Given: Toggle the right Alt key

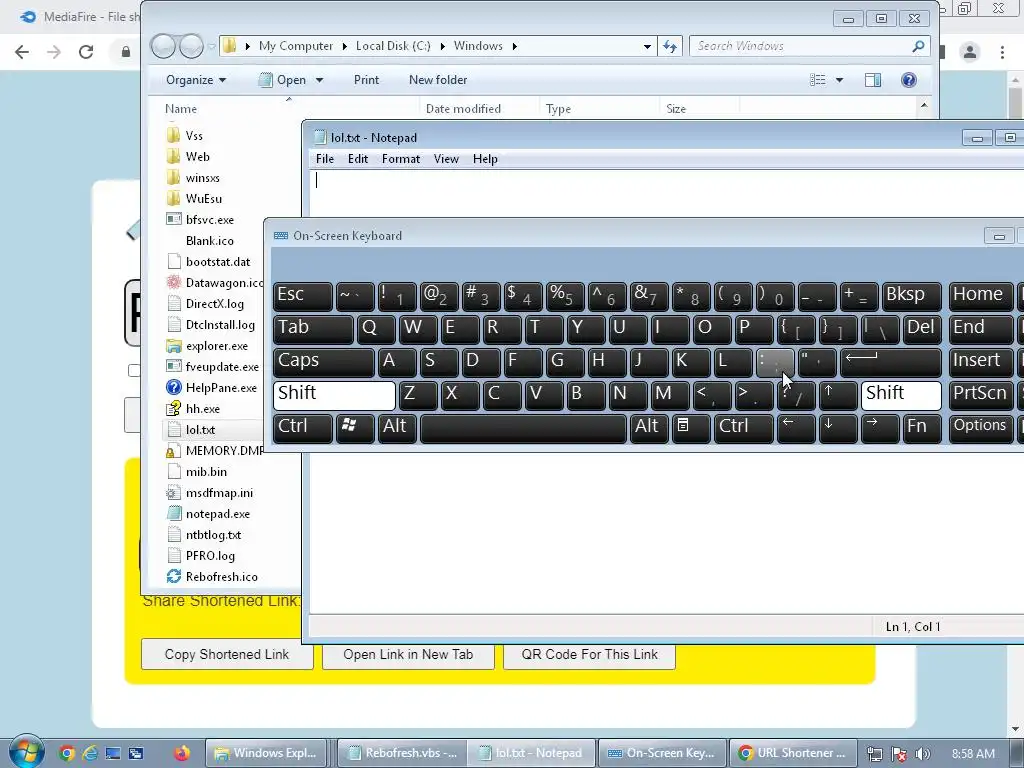Looking at the screenshot, I should point(649,427).
